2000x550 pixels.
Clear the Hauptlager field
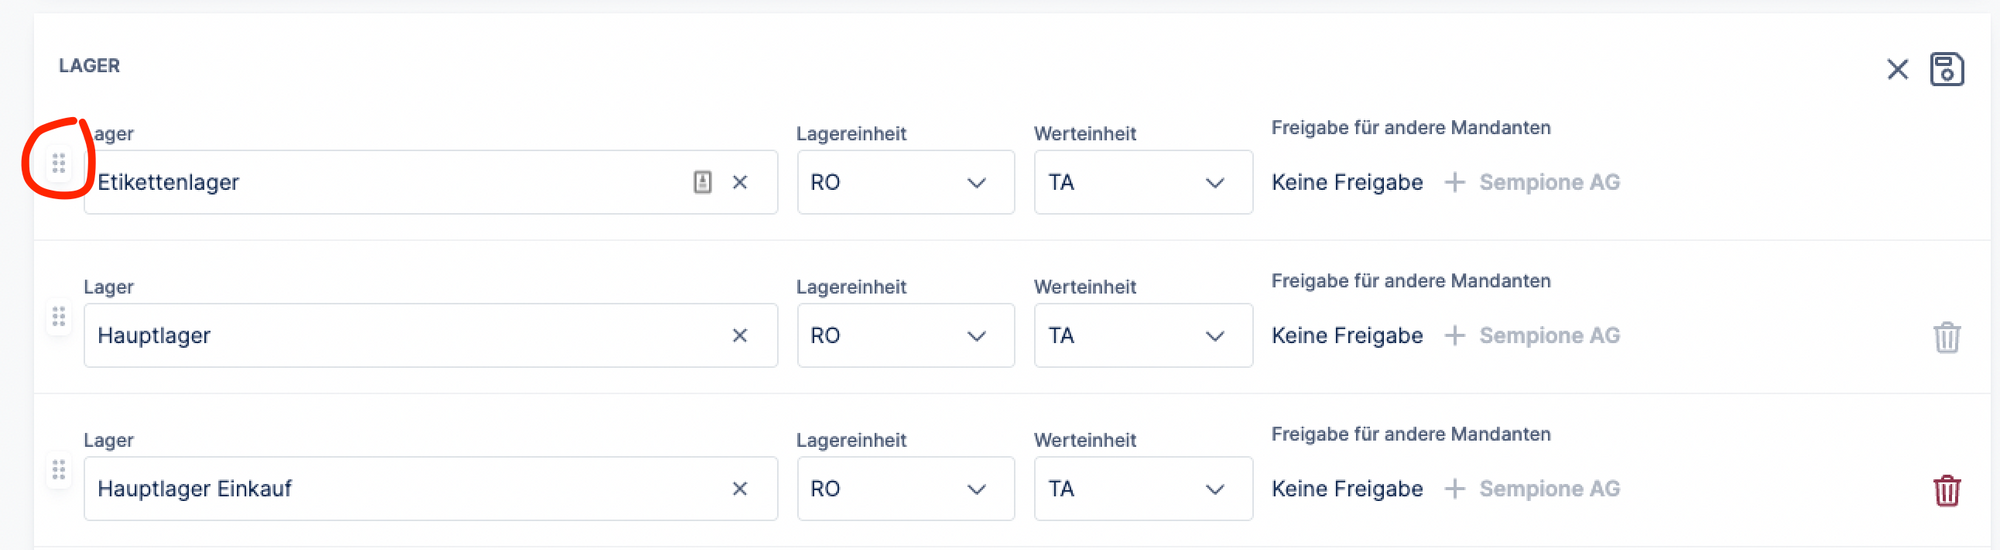coord(740,336)
